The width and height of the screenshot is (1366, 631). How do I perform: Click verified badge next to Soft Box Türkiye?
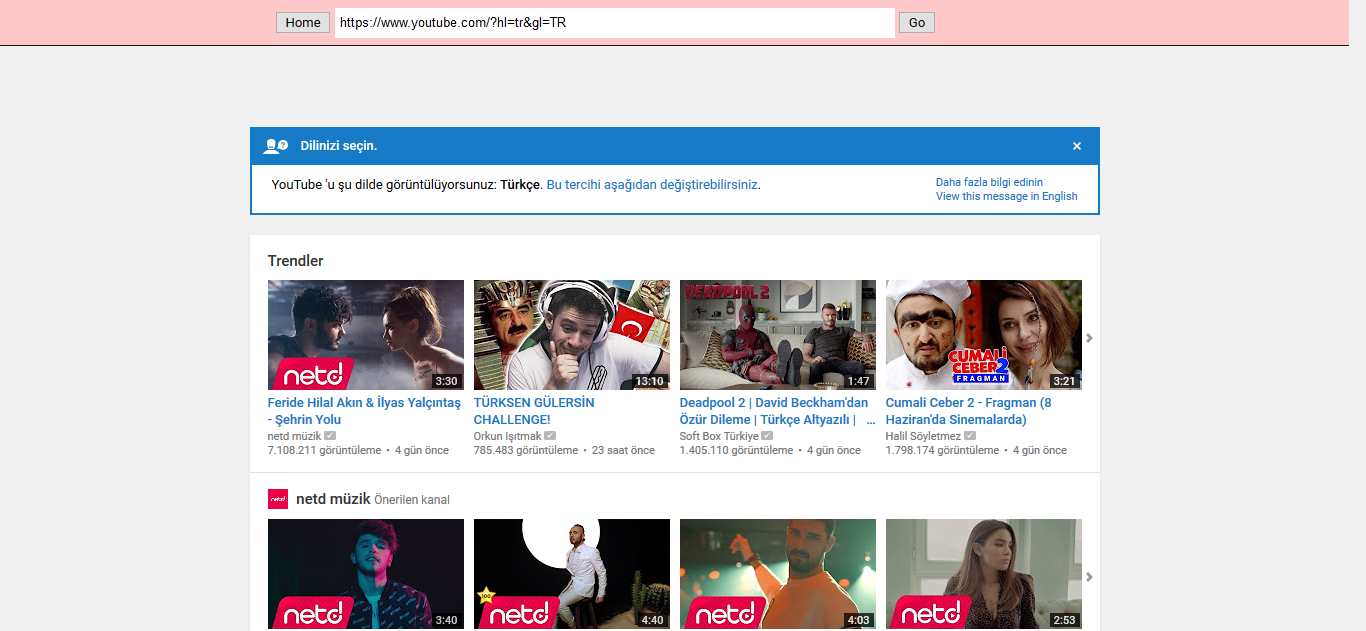767,436
